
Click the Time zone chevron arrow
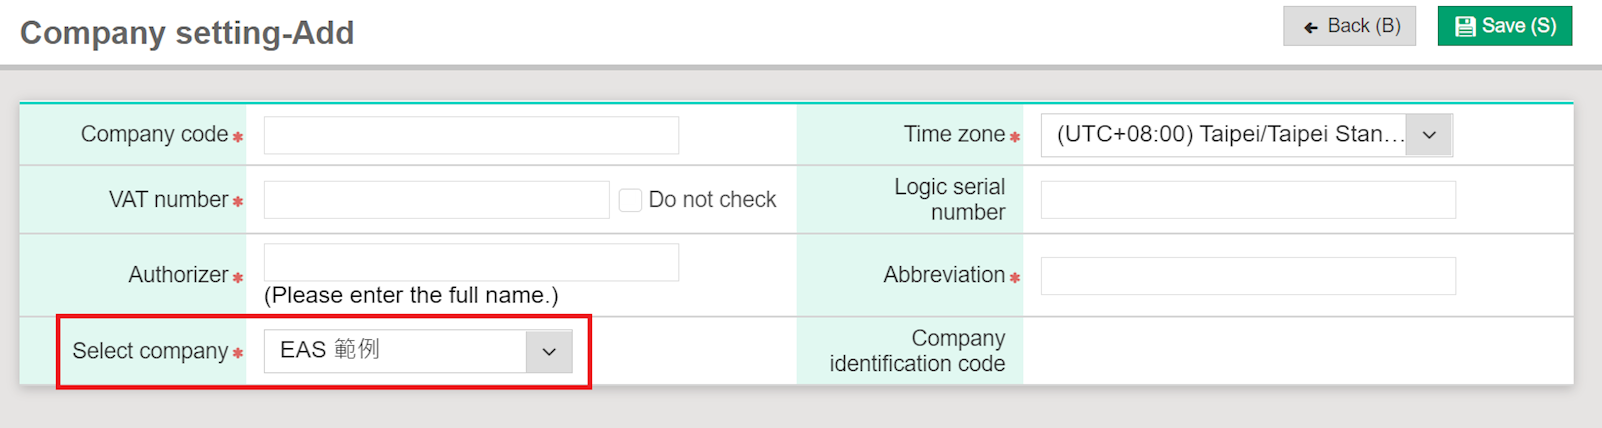click(x=1429, y=135)
